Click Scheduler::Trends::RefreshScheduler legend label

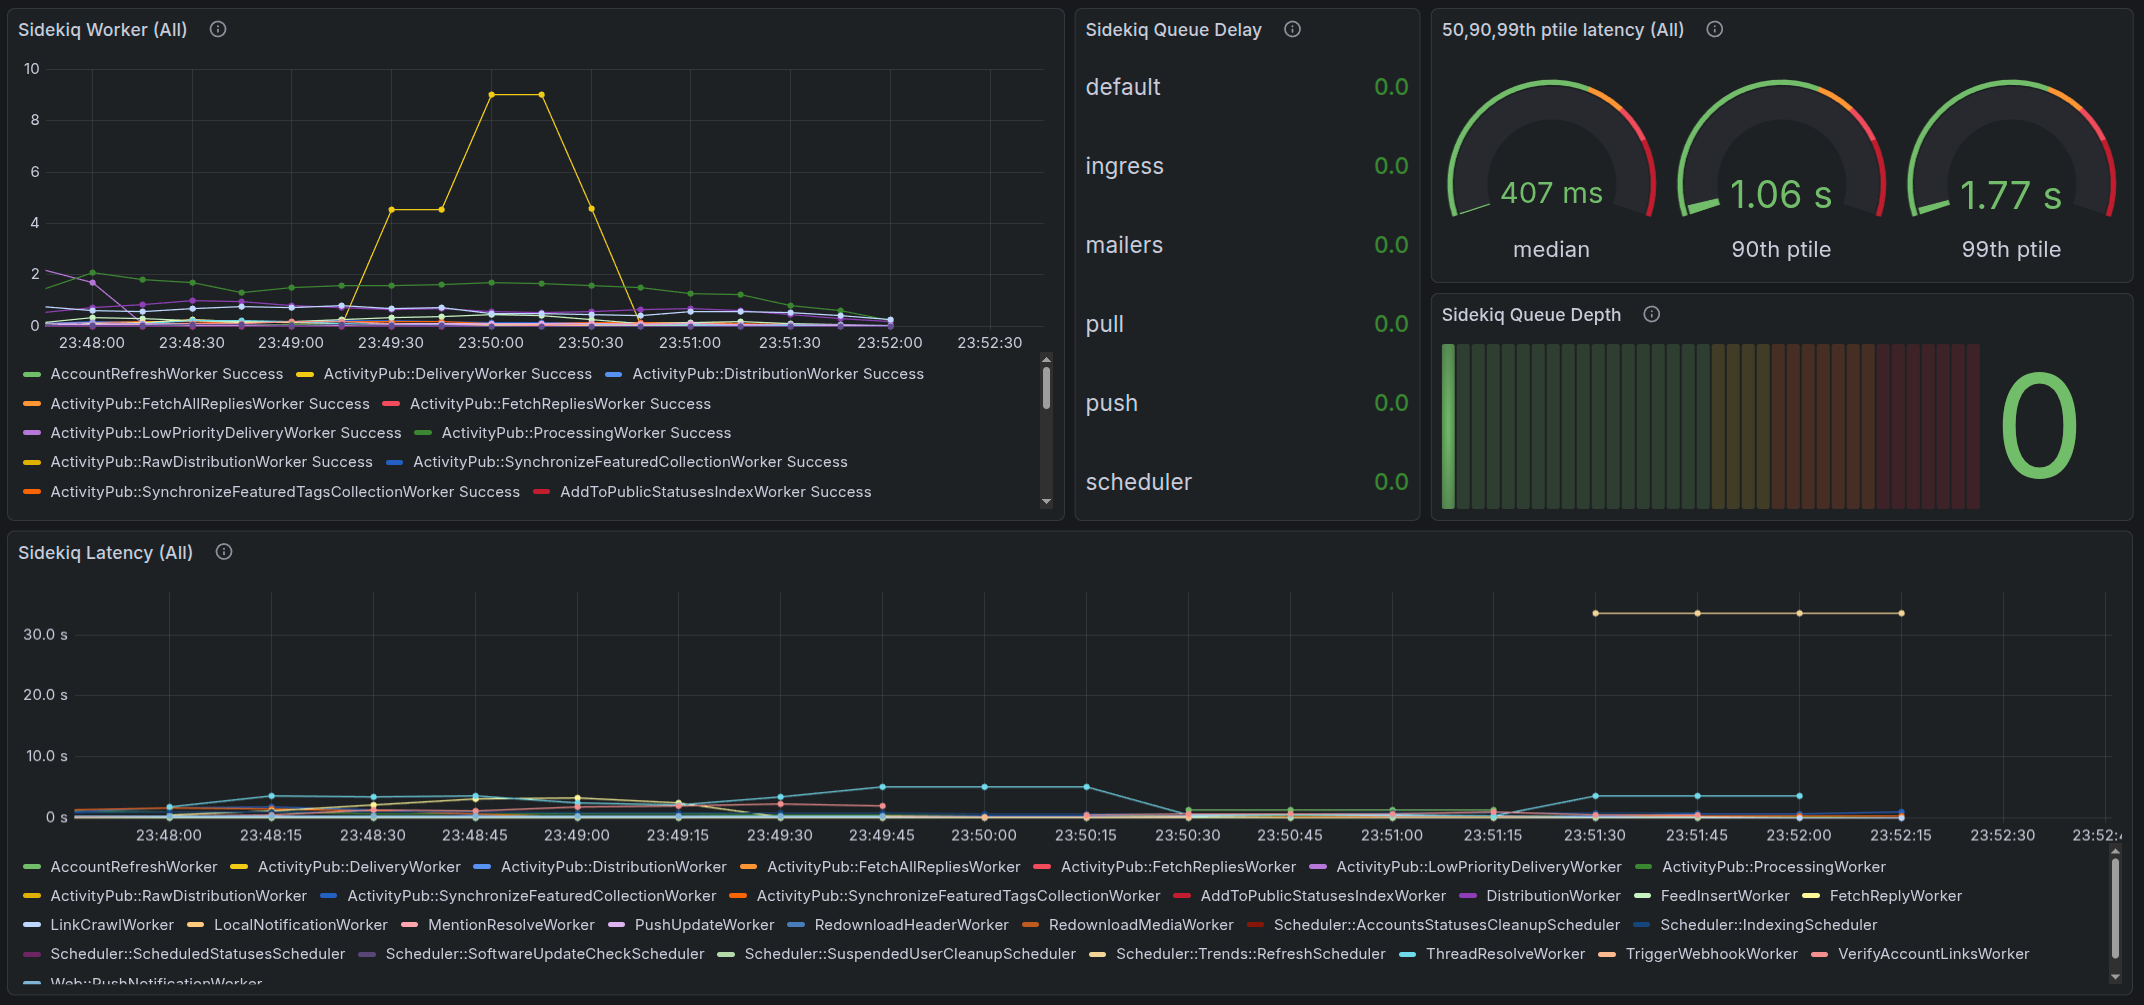tap(1250, 954)
